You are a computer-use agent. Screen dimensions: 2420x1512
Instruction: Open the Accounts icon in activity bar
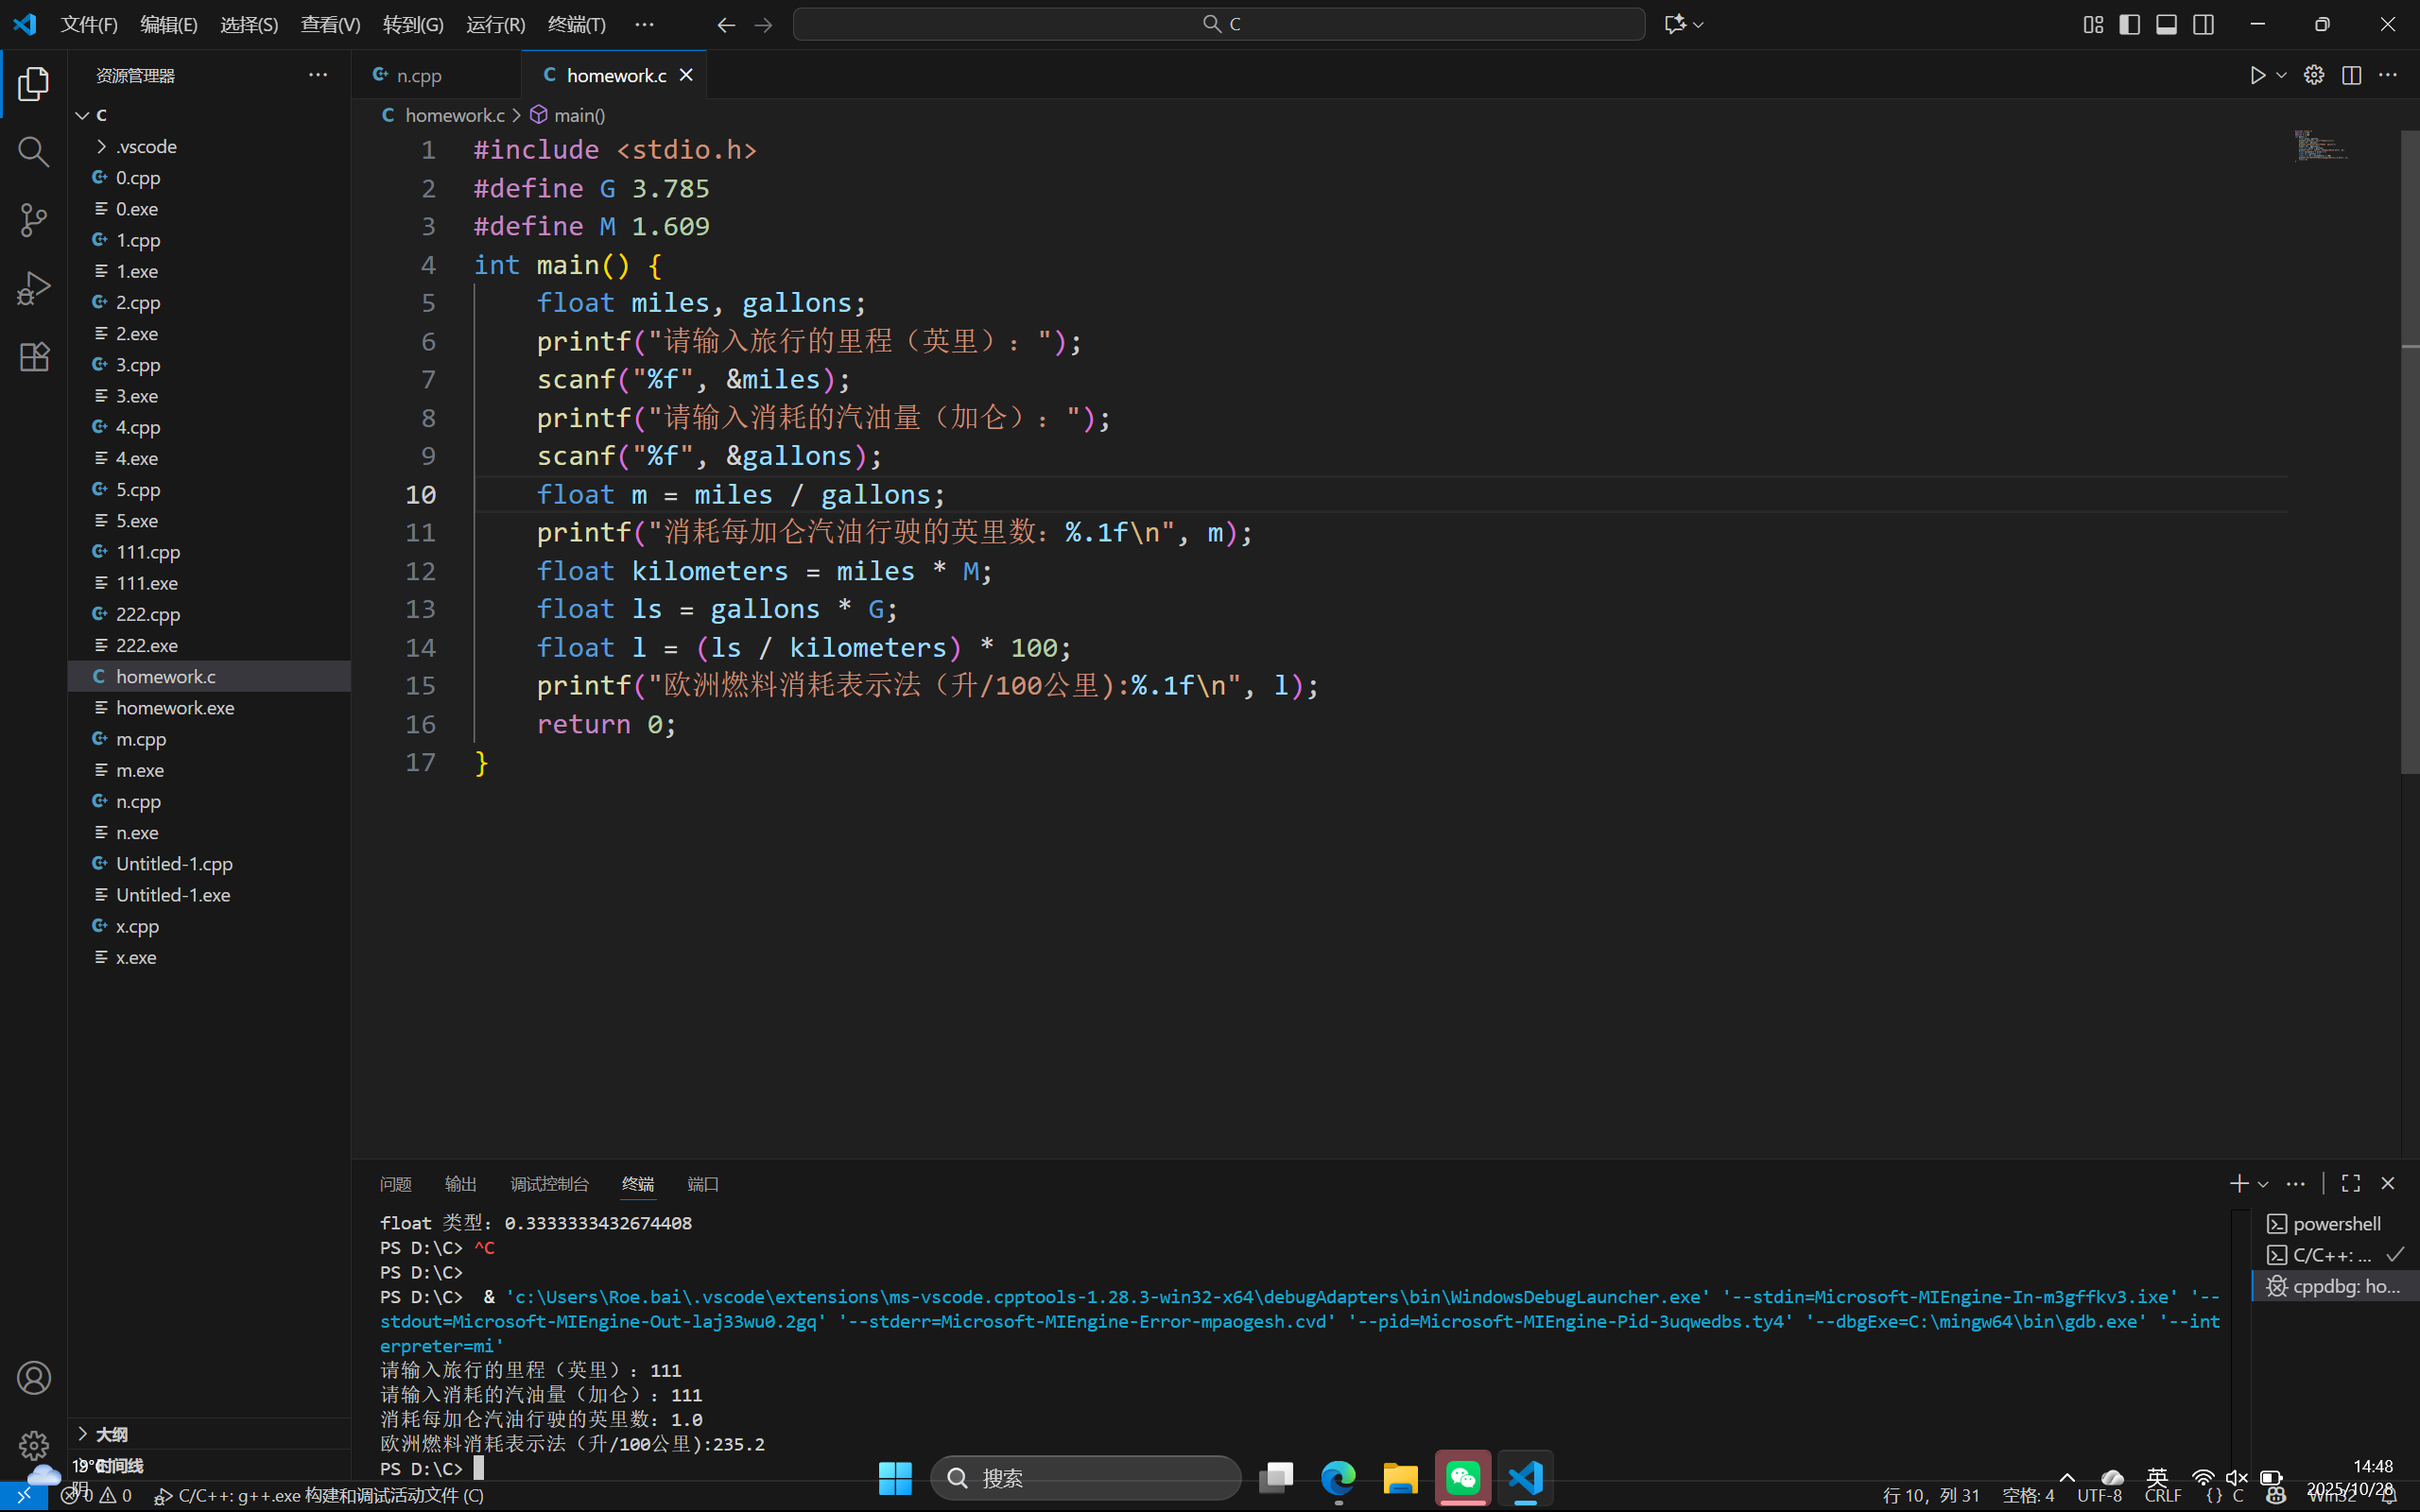point(33,1378)
